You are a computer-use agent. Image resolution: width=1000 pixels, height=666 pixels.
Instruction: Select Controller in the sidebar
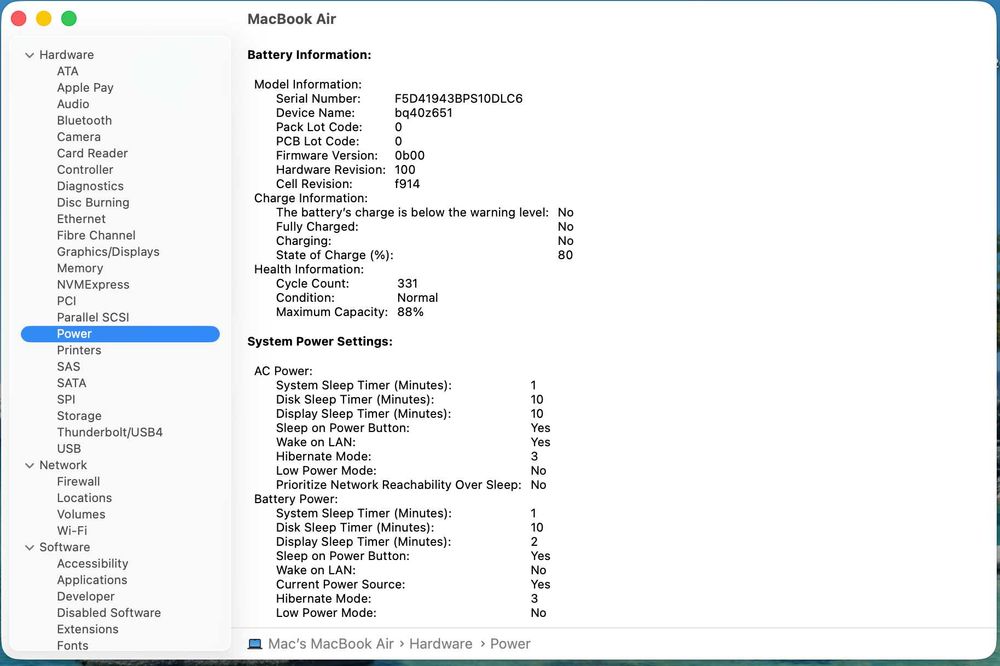pos(85,170)
